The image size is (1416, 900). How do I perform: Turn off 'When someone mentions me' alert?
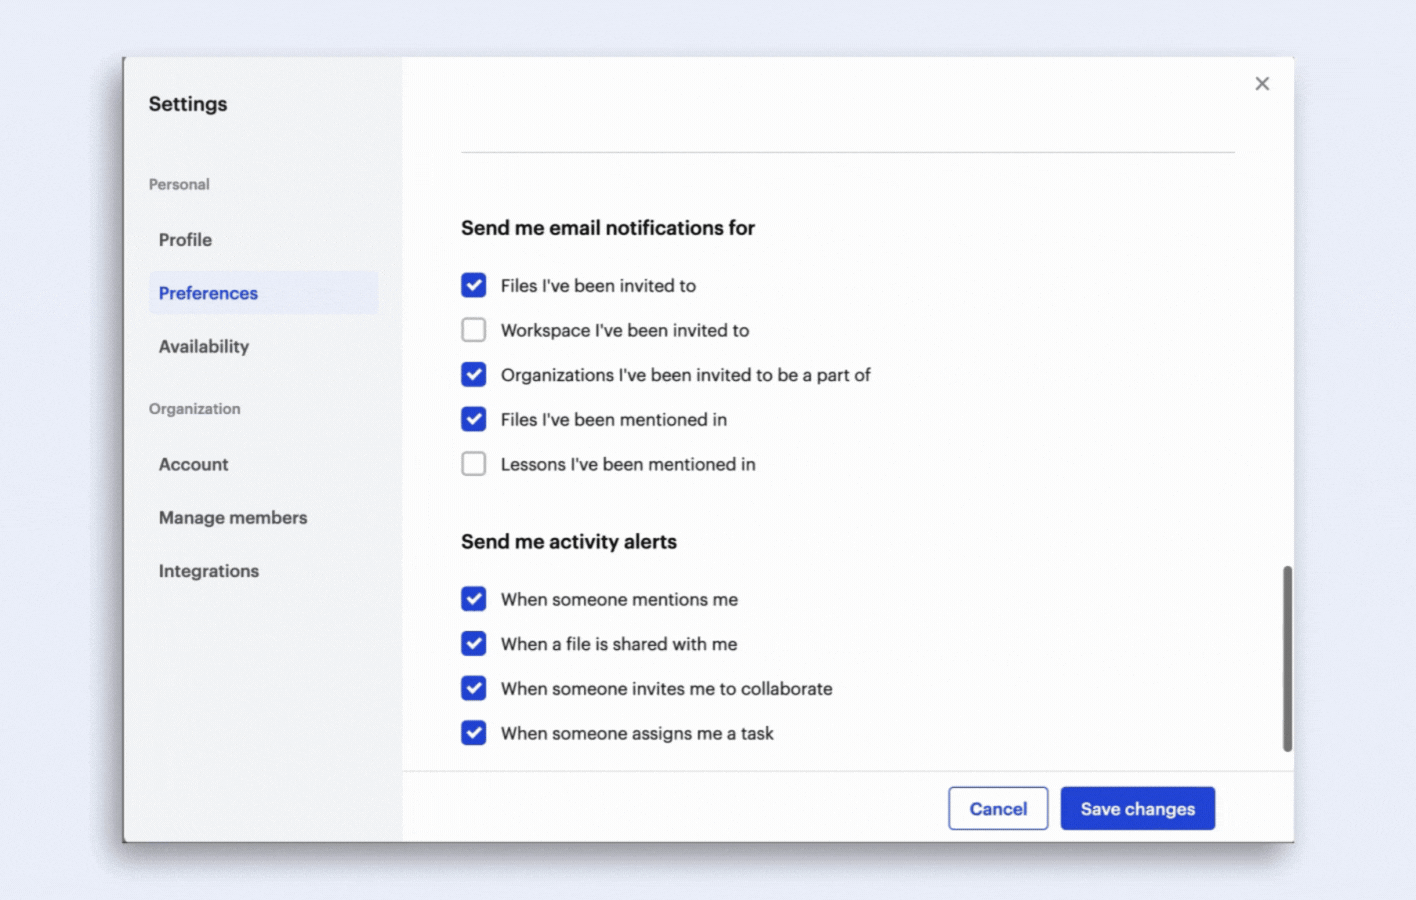pyautogui.click(x=474, y=599)
